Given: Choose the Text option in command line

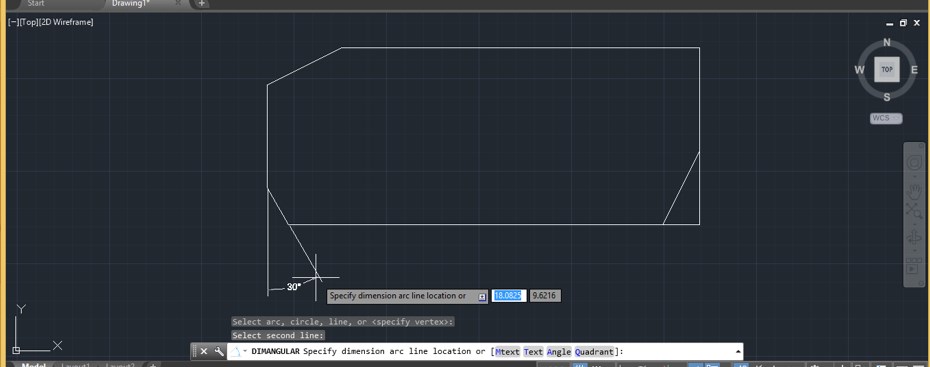Looking at the screenshot, I should click(x=533, y=352).
